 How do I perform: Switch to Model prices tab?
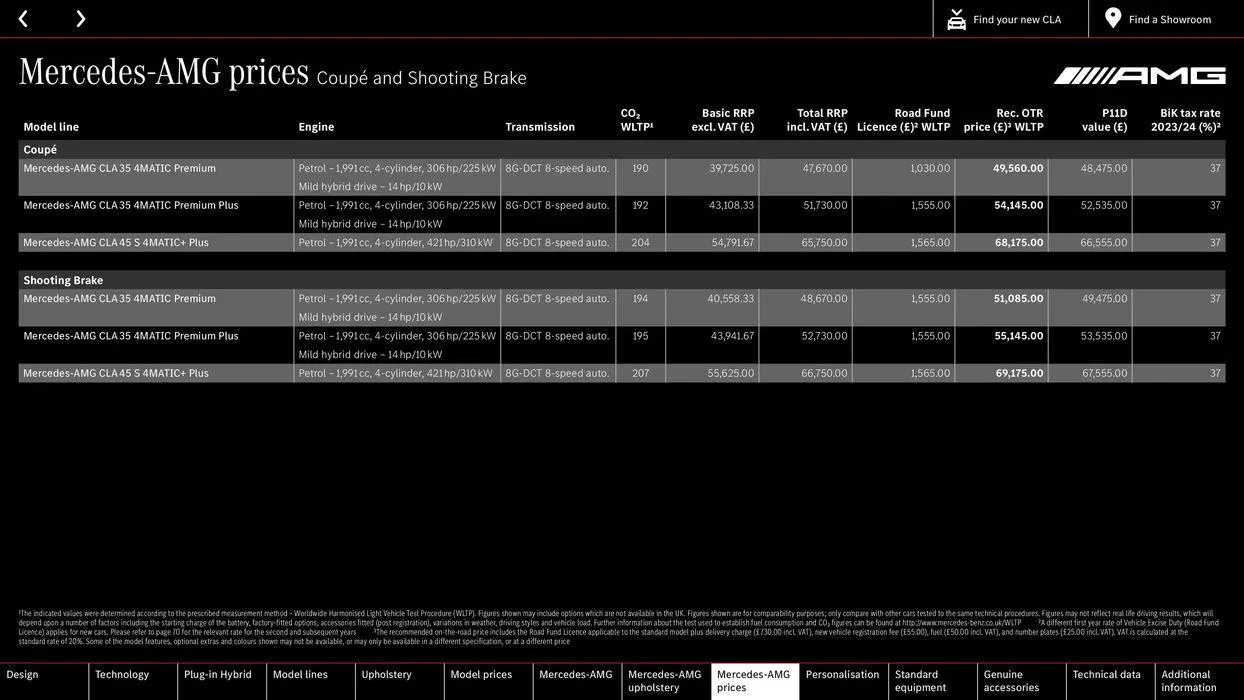481,675
